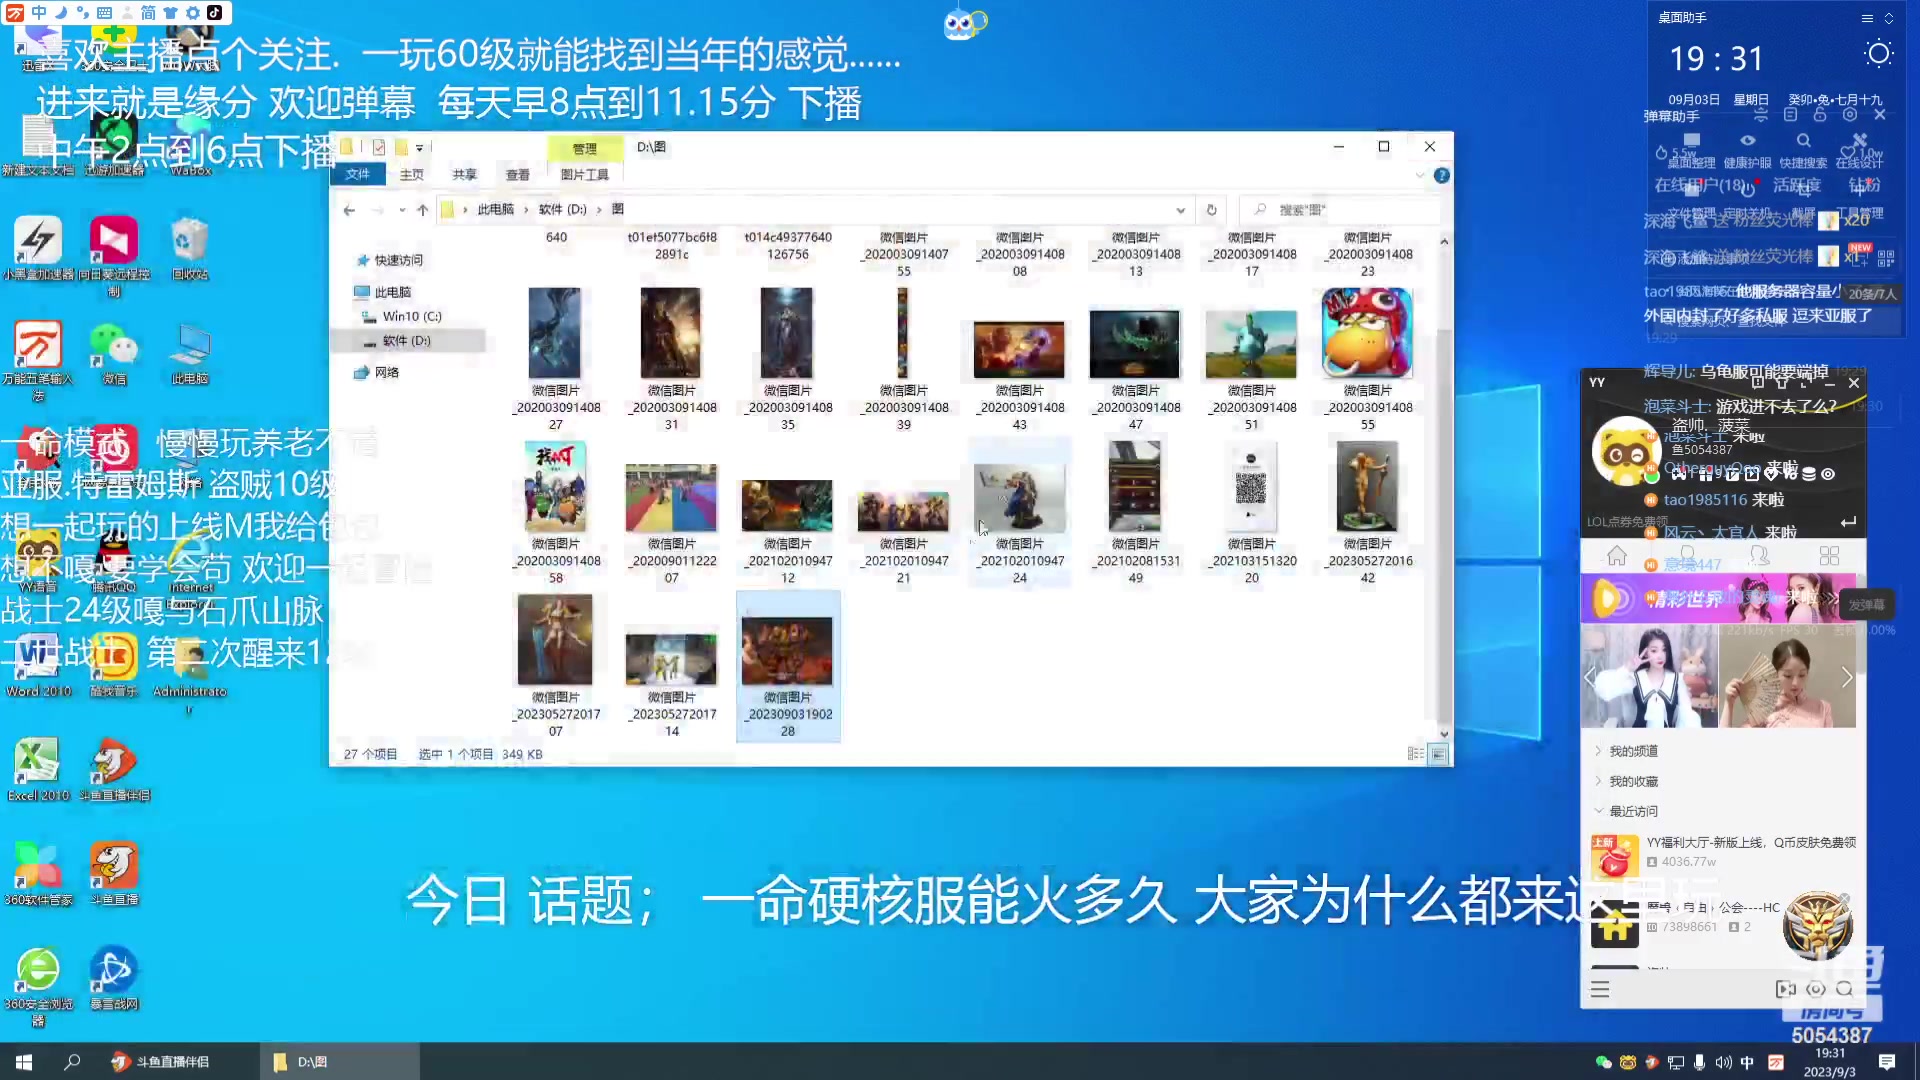Click the desktop assistant collapse up-down arrows
Screen dimensions: 1920x1080
coord(1889,18)
